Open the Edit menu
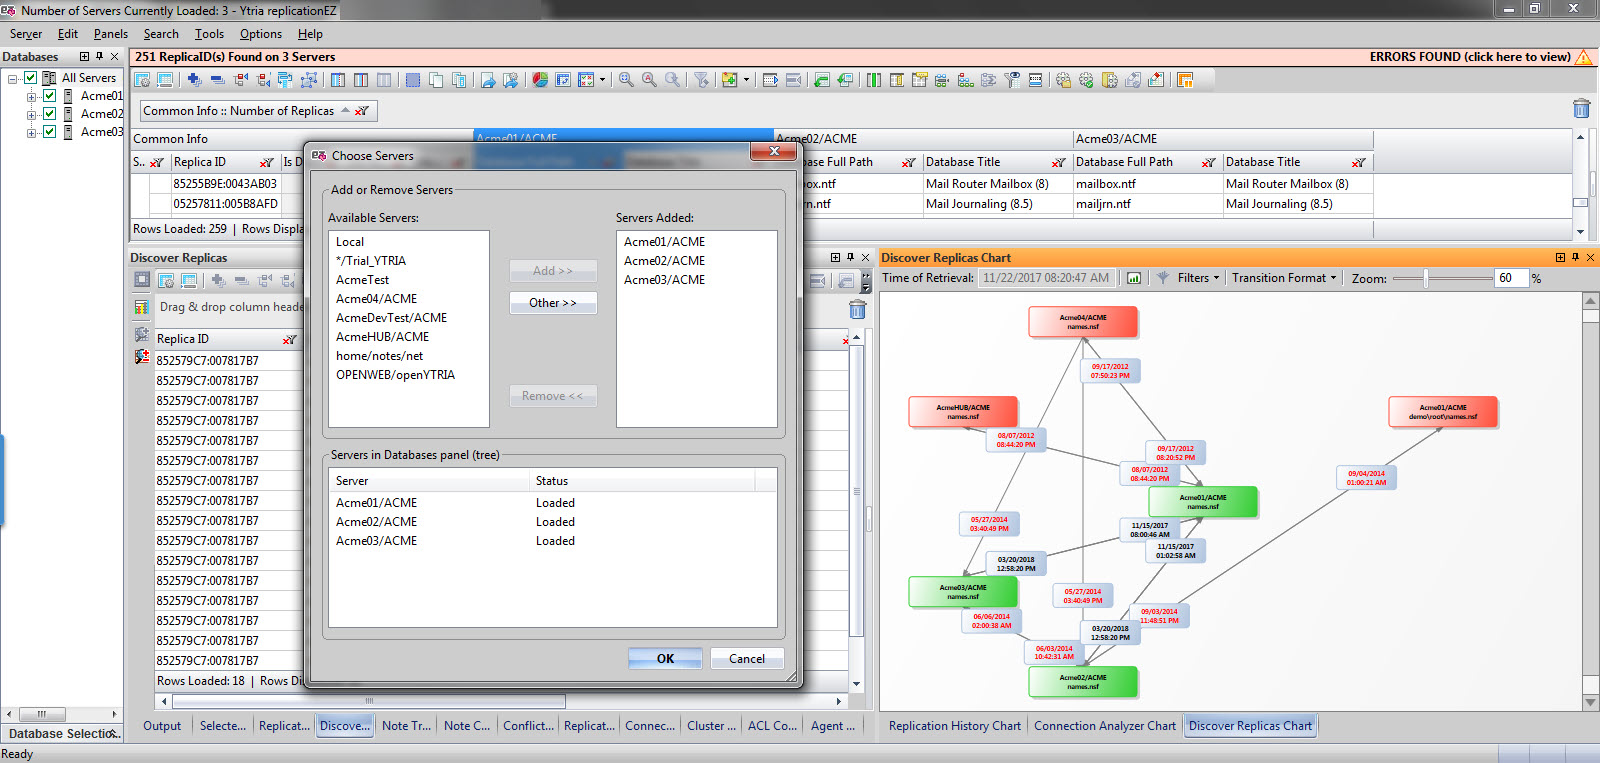Viewport: 1600px width, 763px height. 68,34
